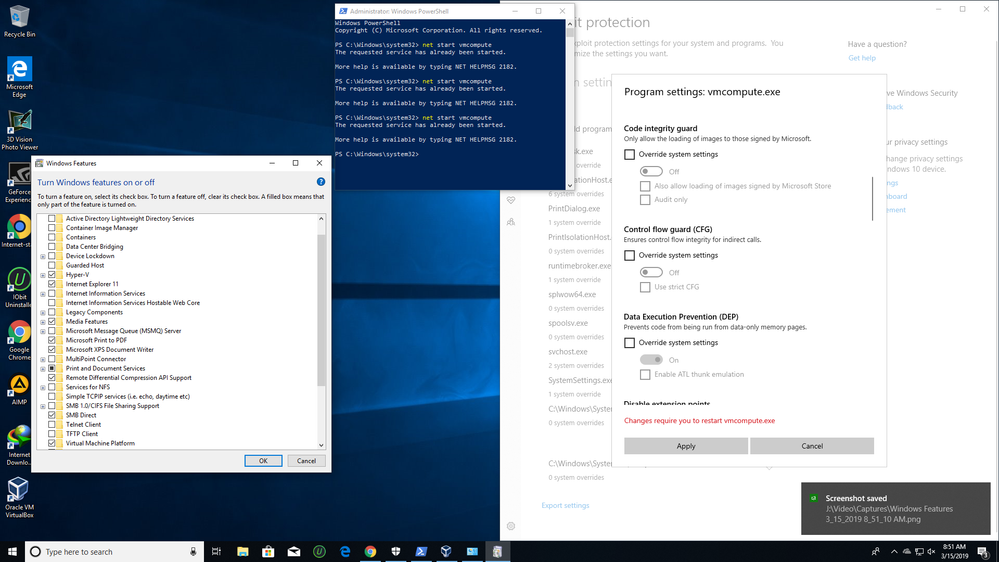Open Edge from the taskbar
The height and width of the screenshot is (562, 999).
345,552
